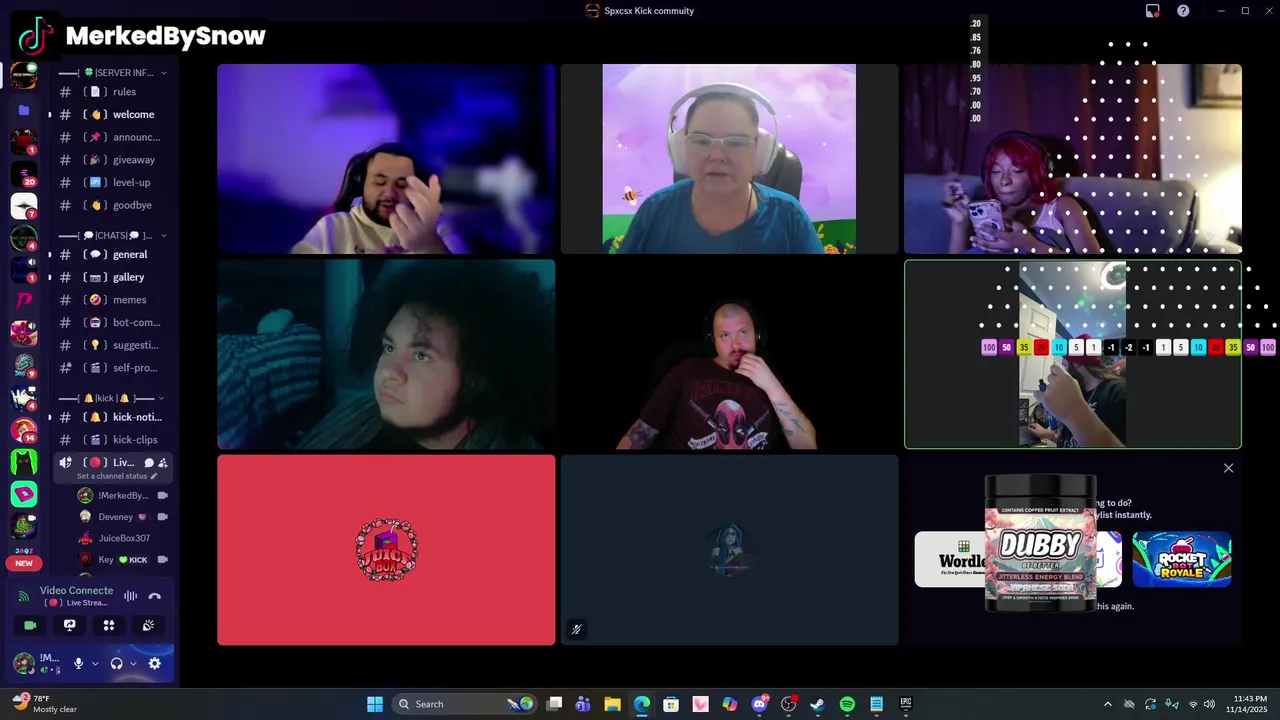Viewport: 1280px width, 720px height.
Task: Open microphone input options arrow
Action: click(95, 663)
